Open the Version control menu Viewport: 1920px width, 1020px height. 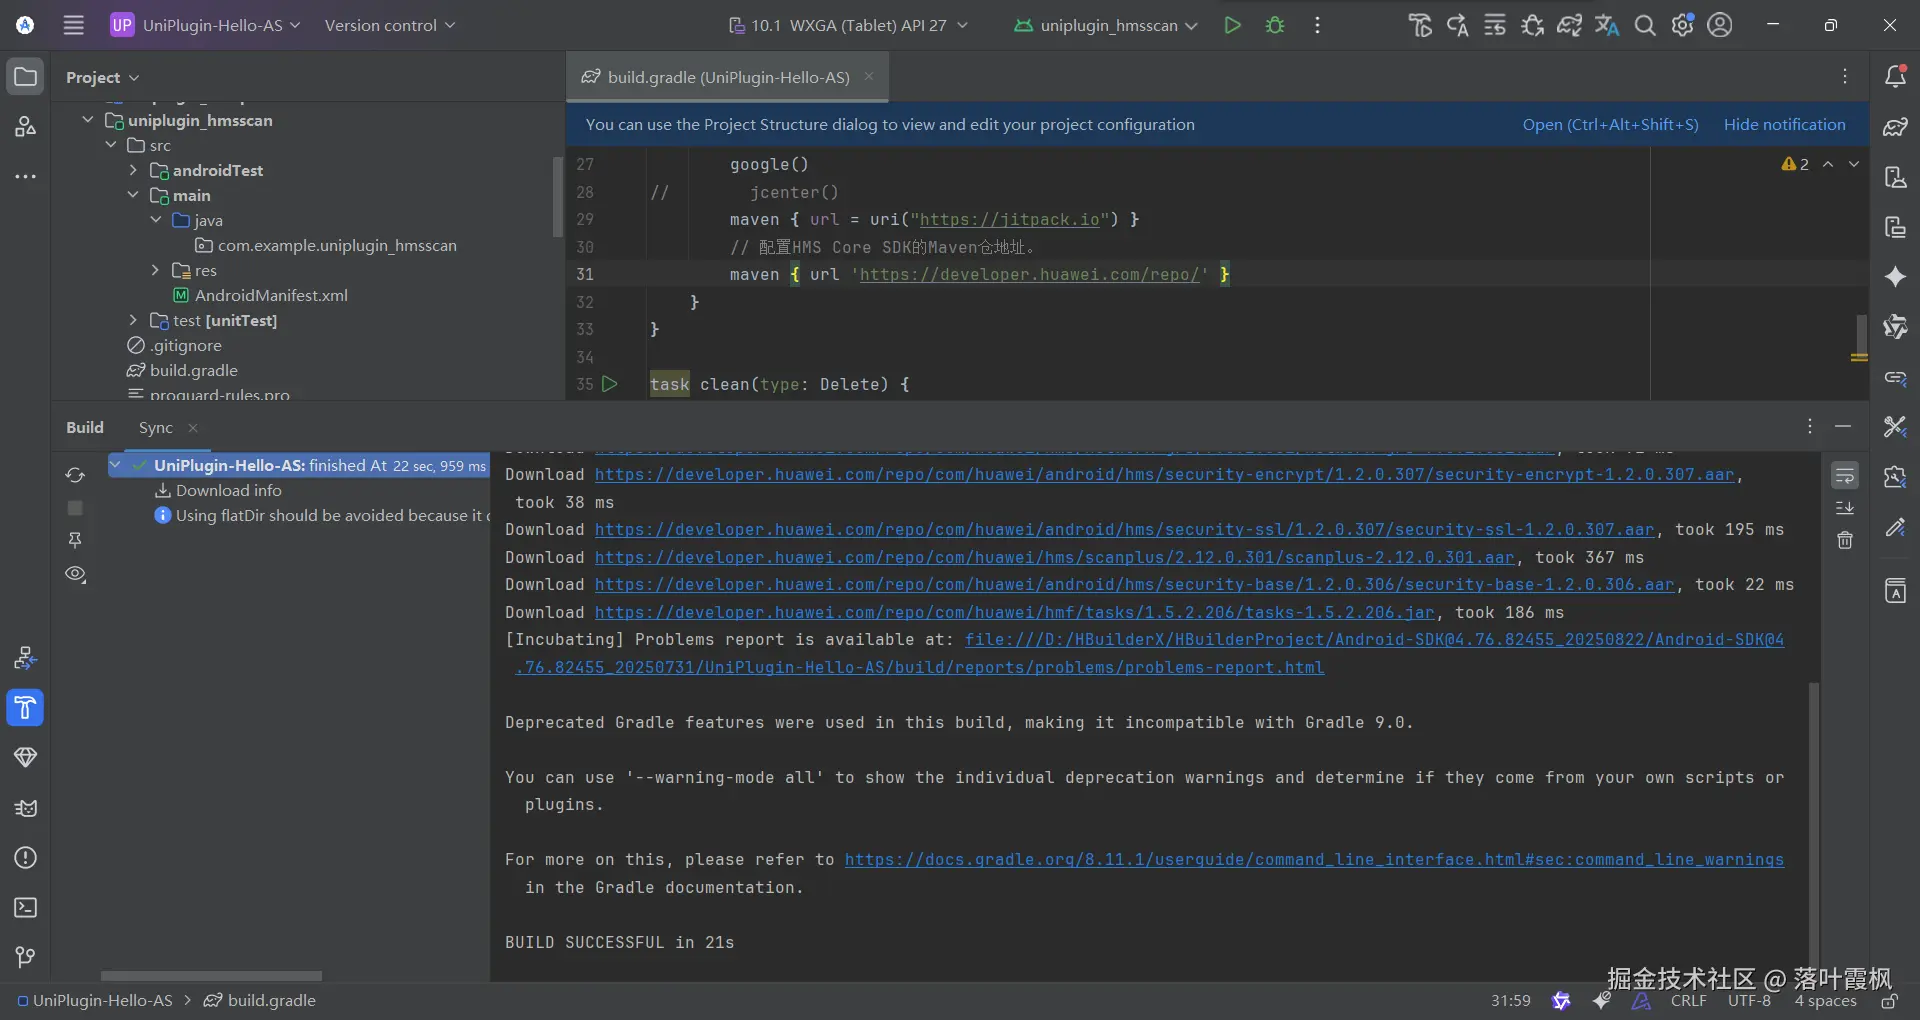(389, 26)
